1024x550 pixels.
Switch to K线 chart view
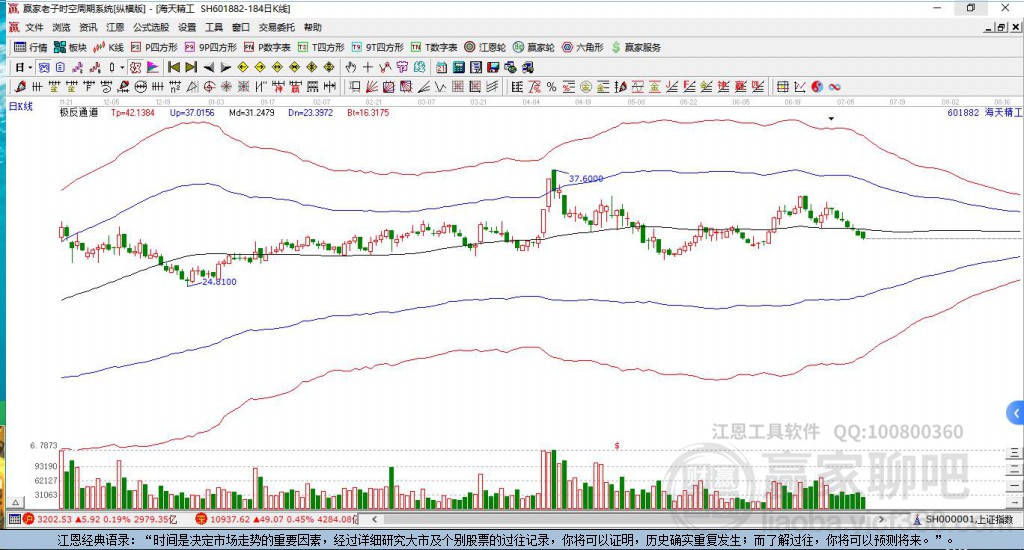[x=108, y=47]
